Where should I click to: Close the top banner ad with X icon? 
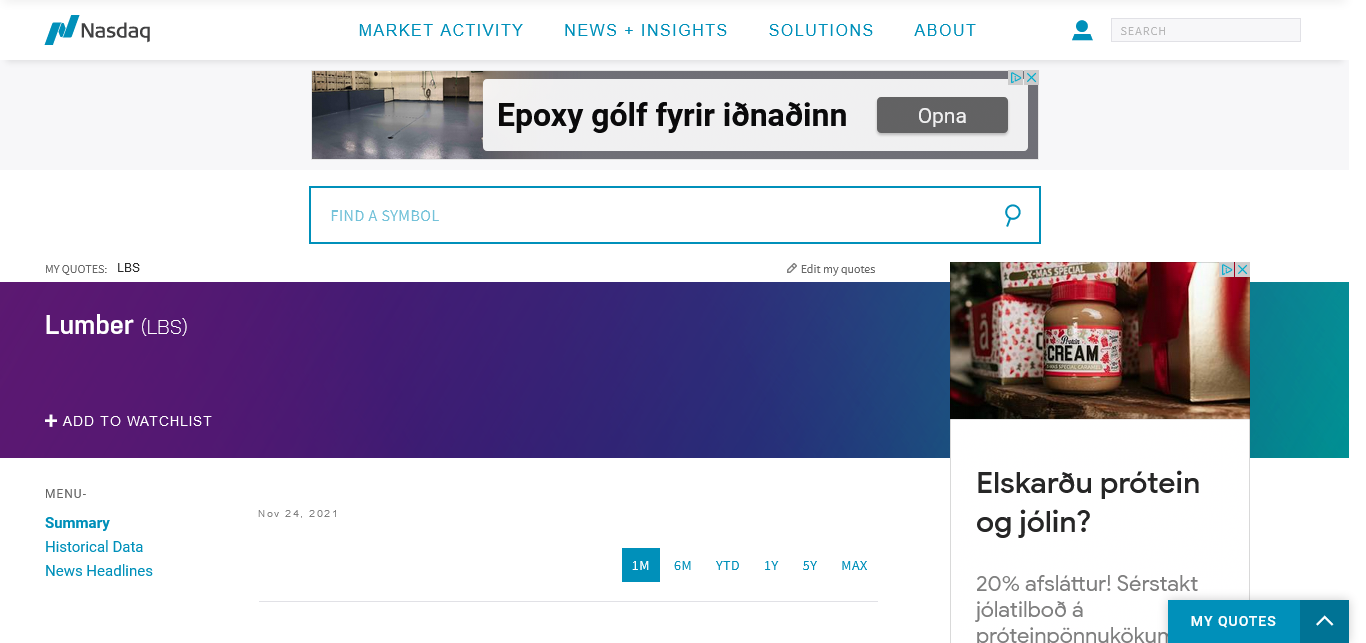(x=1031, y=77)
